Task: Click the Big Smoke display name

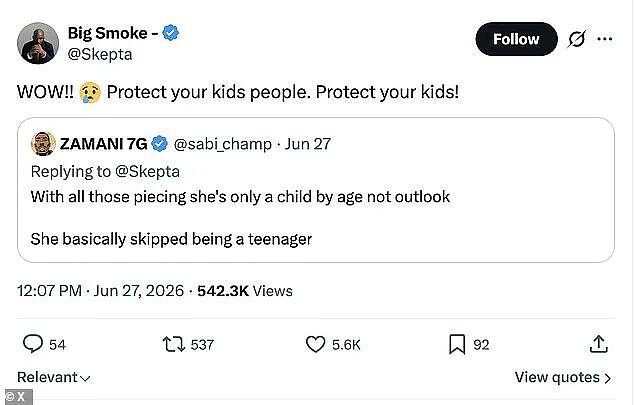Action: (x=113, y=33)
